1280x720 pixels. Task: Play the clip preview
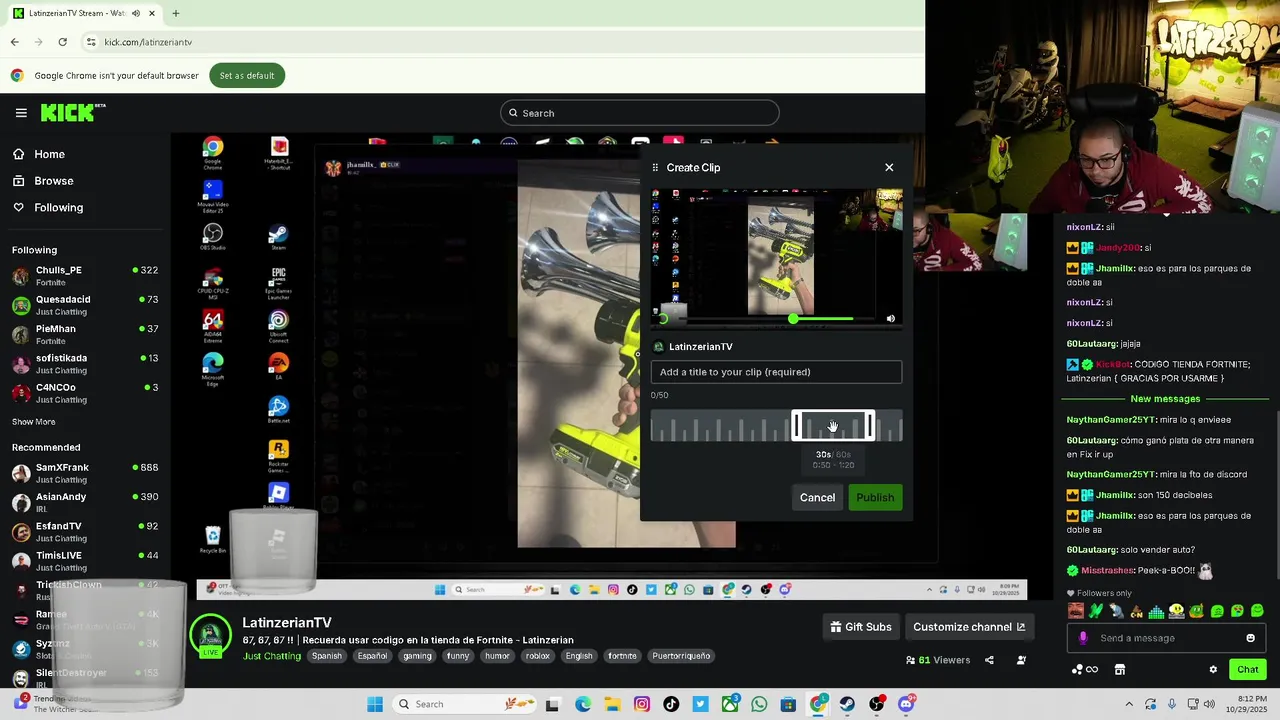(x=662, y=319)
